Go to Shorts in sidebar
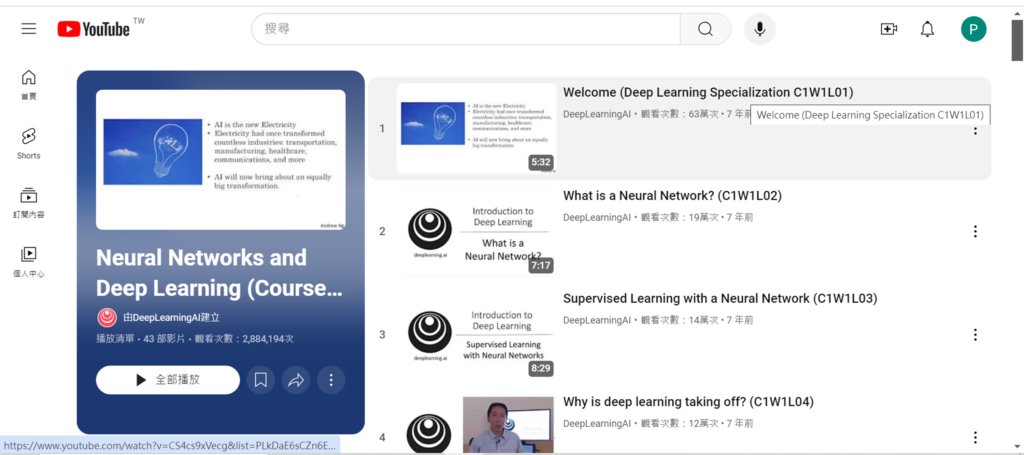 pos(29,143)
